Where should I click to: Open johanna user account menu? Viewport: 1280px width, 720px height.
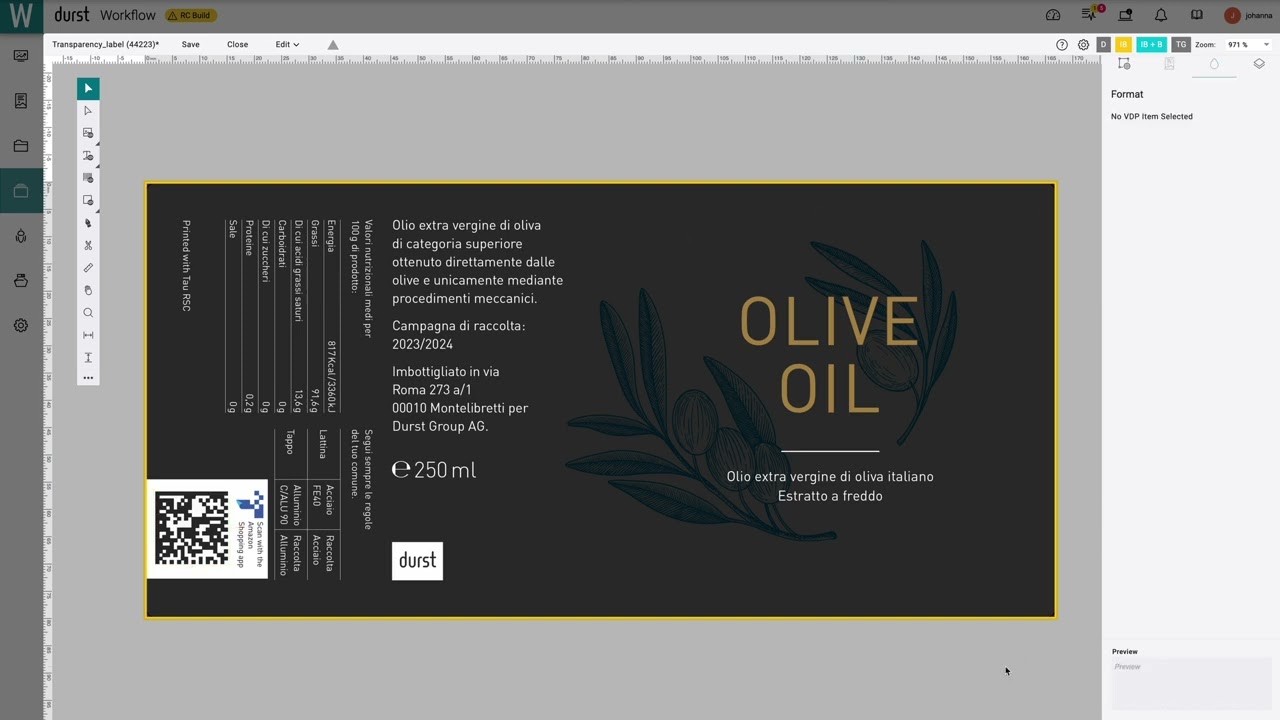(1249, 15)
